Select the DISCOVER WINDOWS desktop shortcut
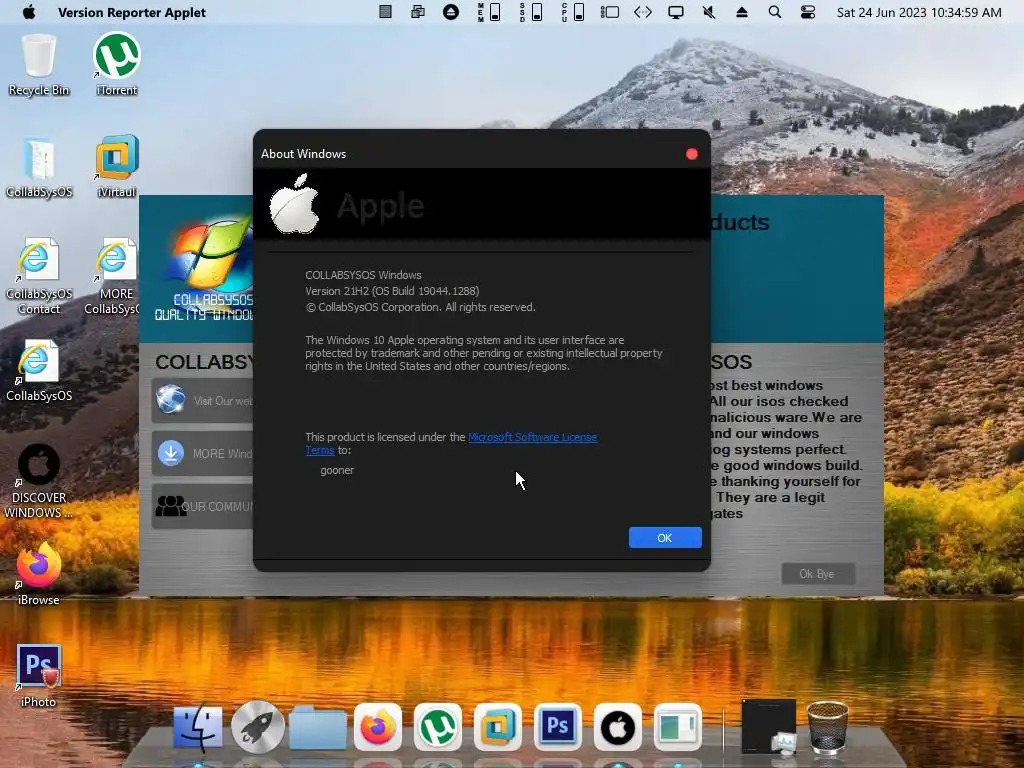The width and height of the screenshot is (1024, 768). [x=39, y=481]
